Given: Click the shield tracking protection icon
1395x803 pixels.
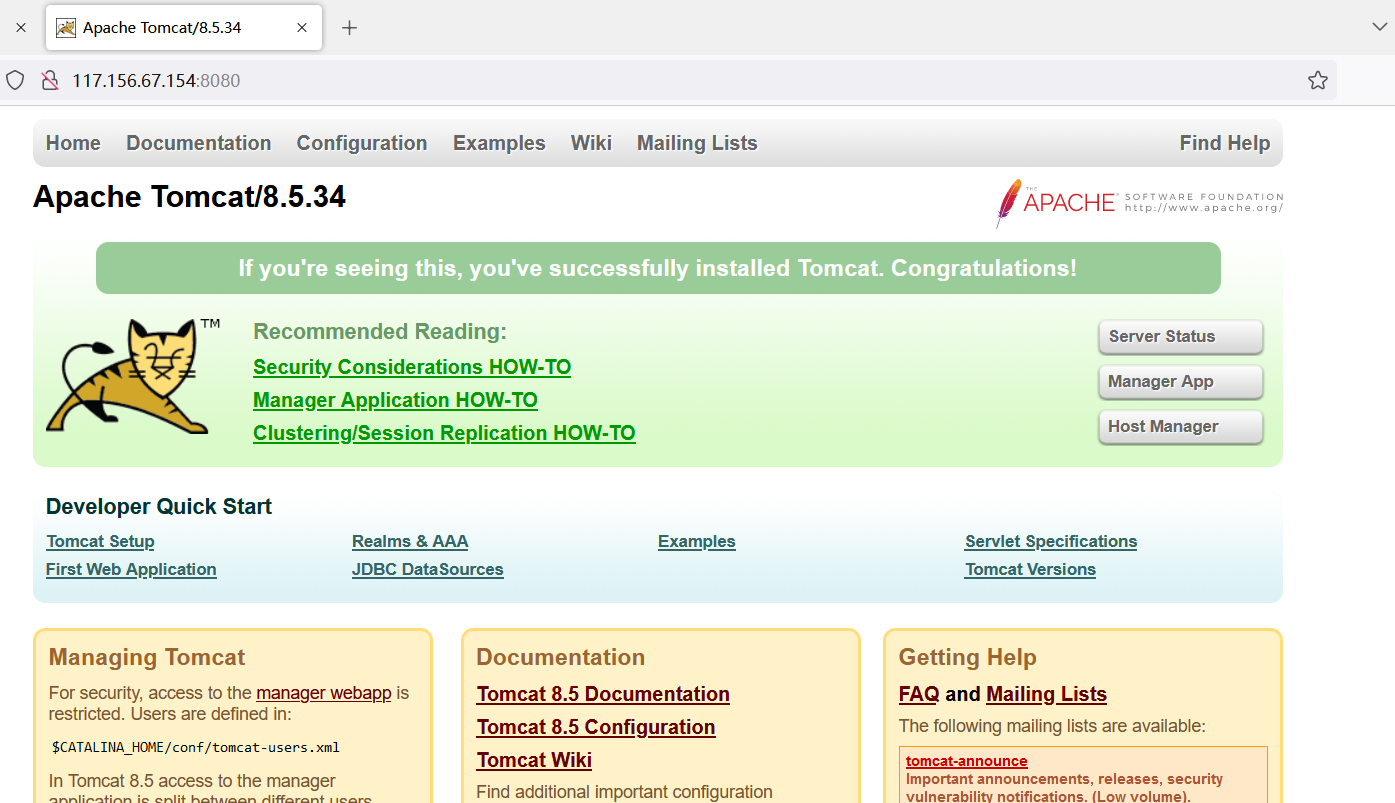Looking at the screenshot, I should [15, 80].
